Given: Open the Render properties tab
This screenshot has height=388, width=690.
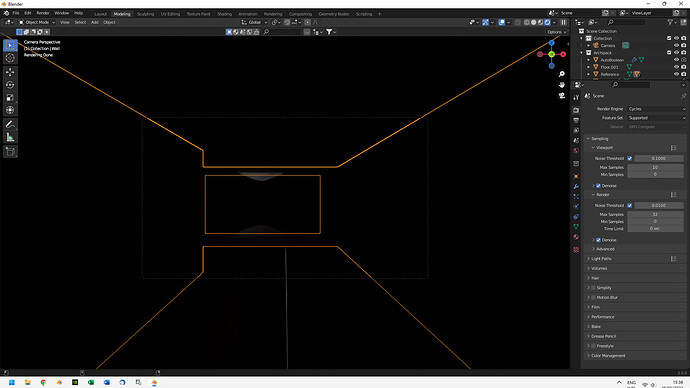Looking at the screenshot, I should (576, 110).
